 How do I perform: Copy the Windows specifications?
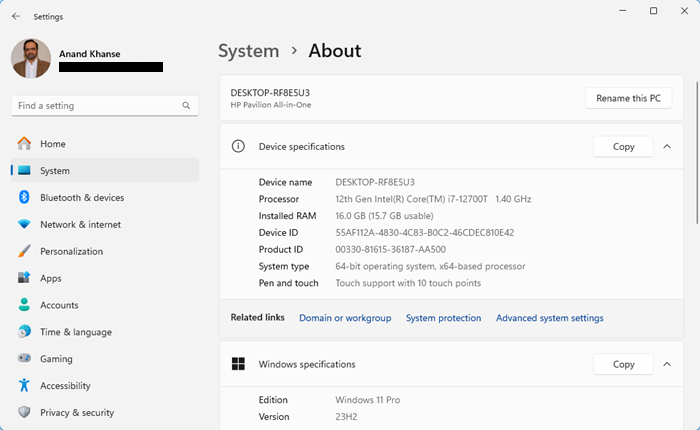tap(623, 364)
